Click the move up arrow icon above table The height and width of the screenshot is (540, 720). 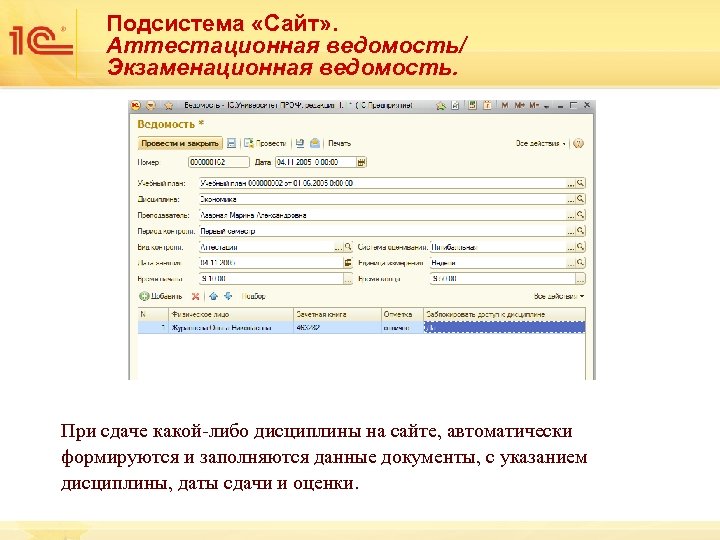[x=213, y=296]
